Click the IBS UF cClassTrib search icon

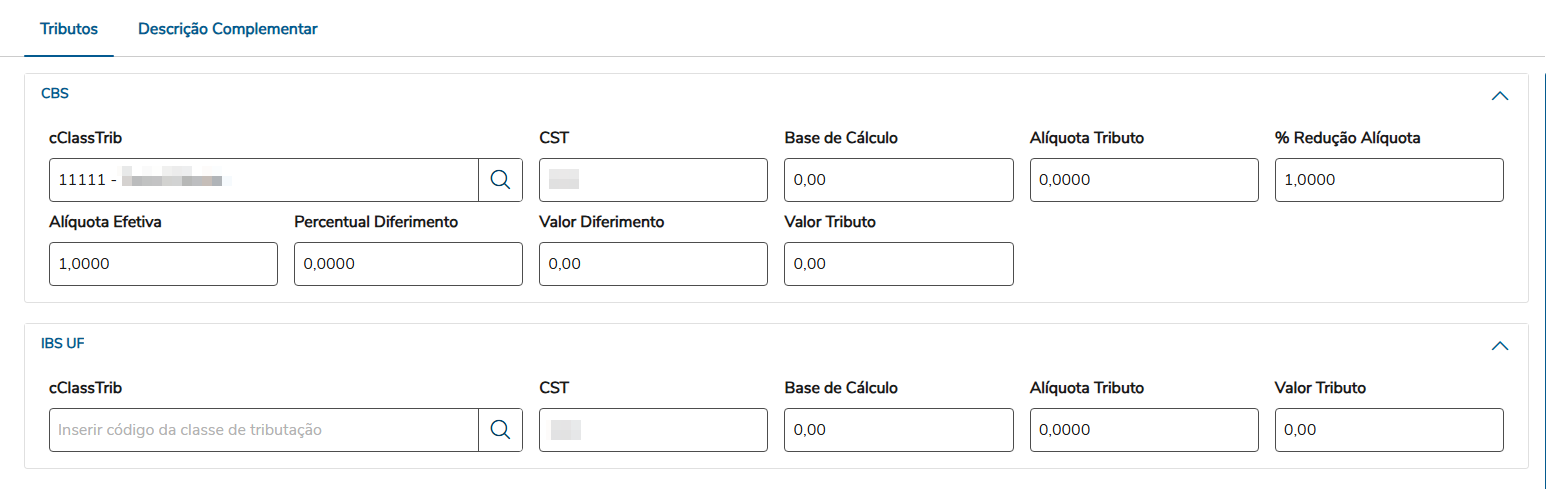tap(500, 430)
